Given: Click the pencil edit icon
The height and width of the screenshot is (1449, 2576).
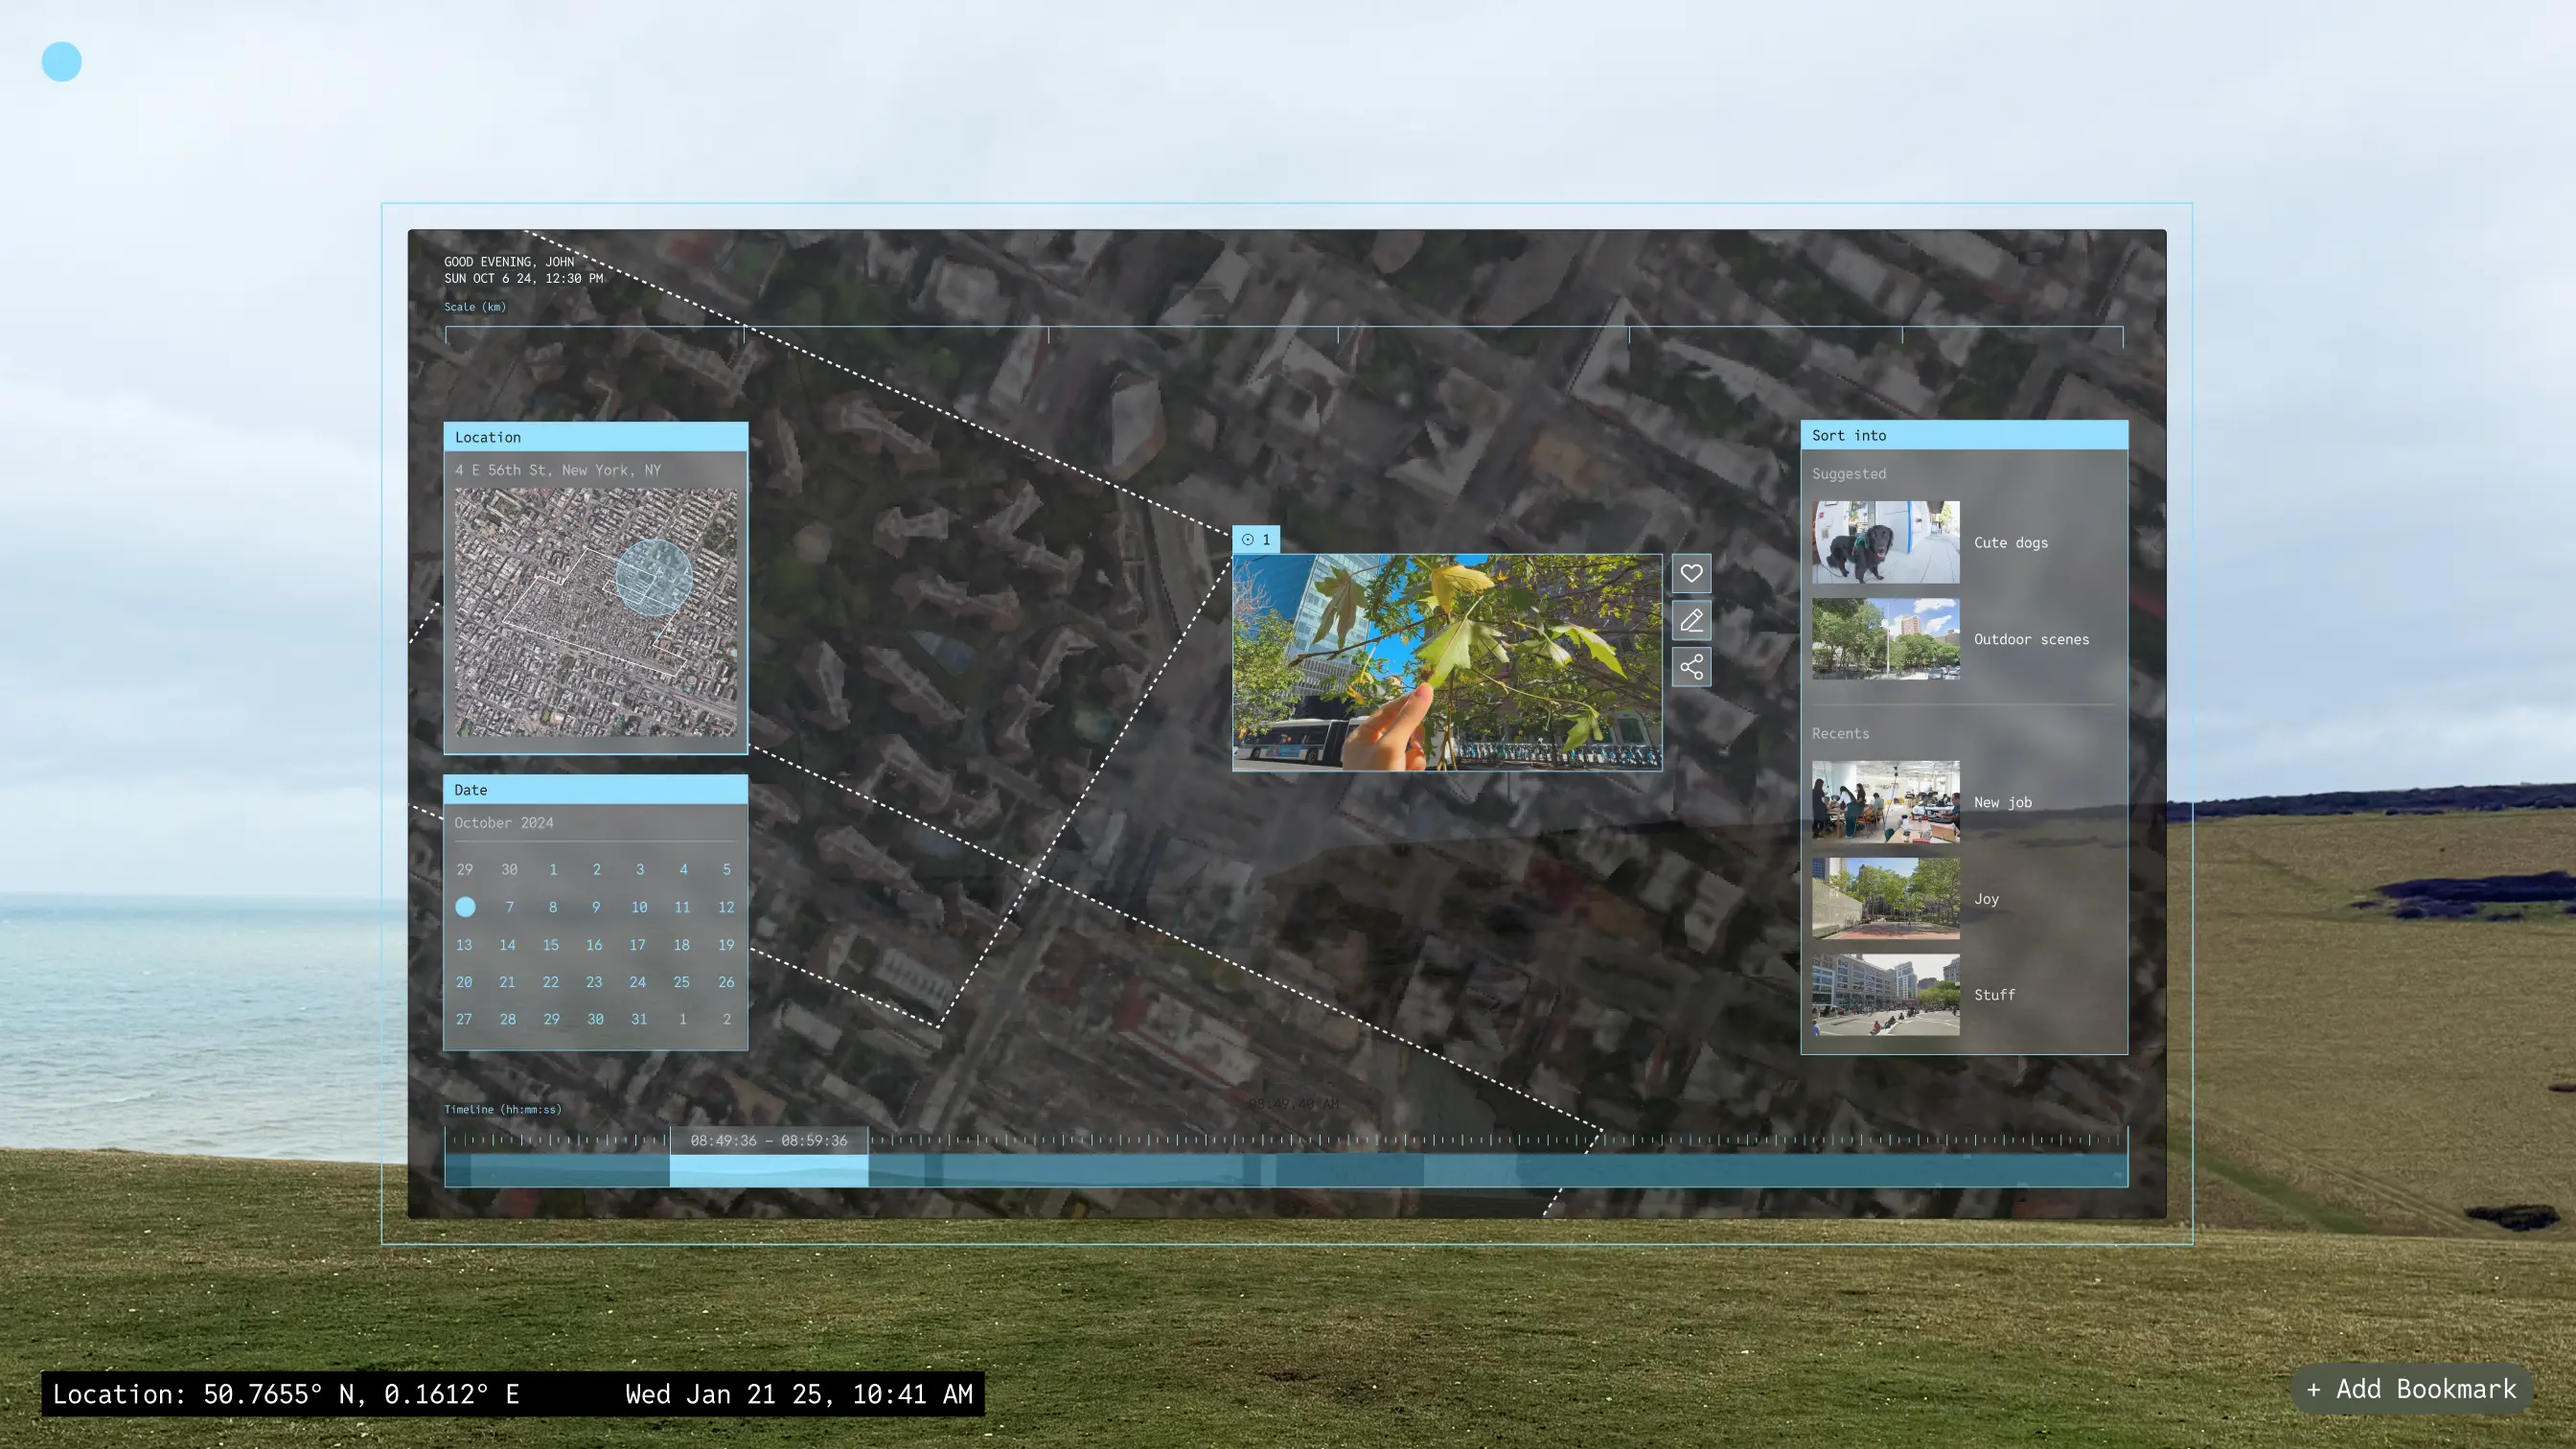Looking at the screenshot, I should 1691,621.
